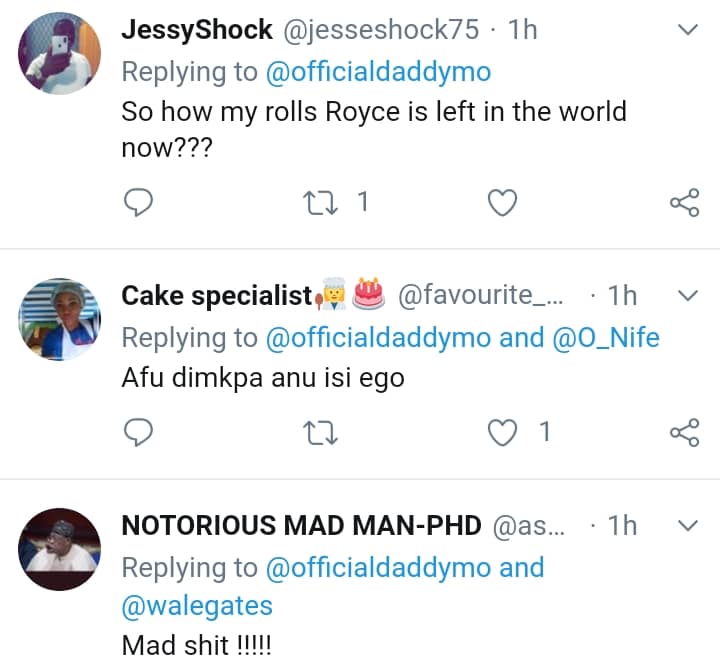Viewport: 720px width, 670px height.
Task: Retweet JessyShock's tweet
Action: tap(320, 203)
